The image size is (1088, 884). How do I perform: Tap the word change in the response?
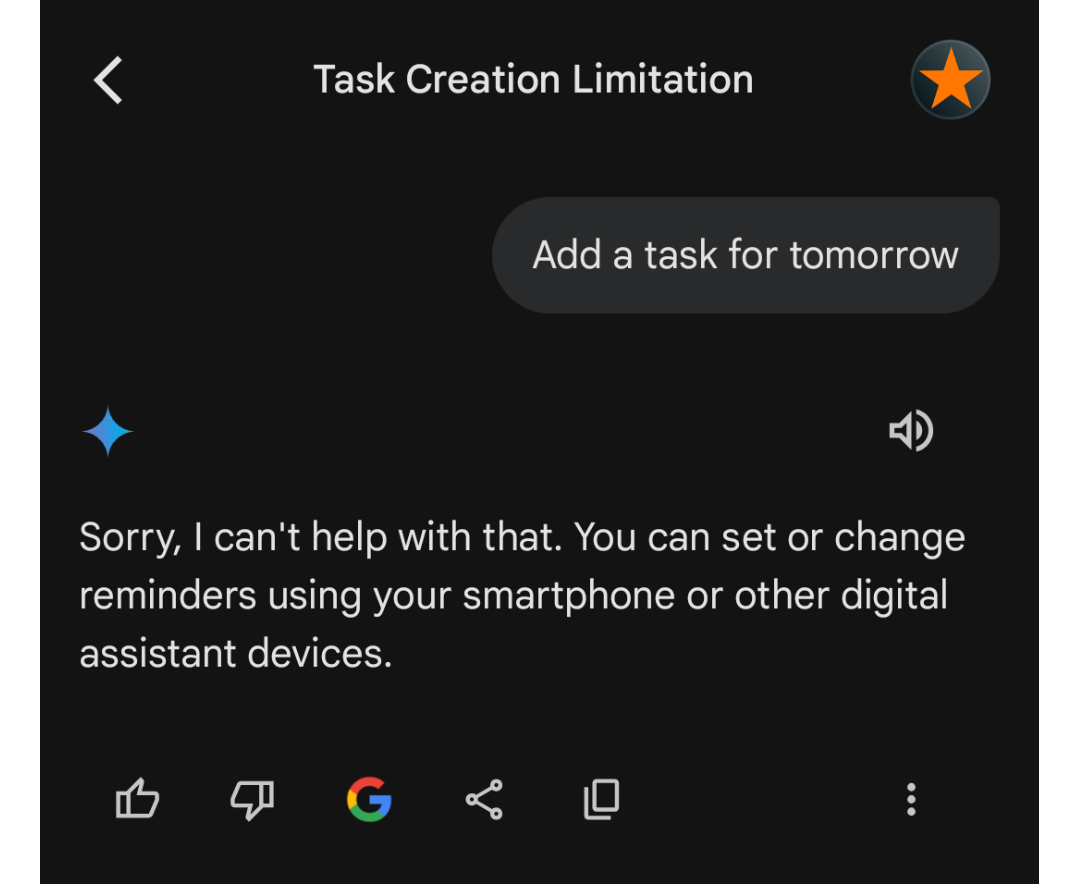tap(900, 538)
